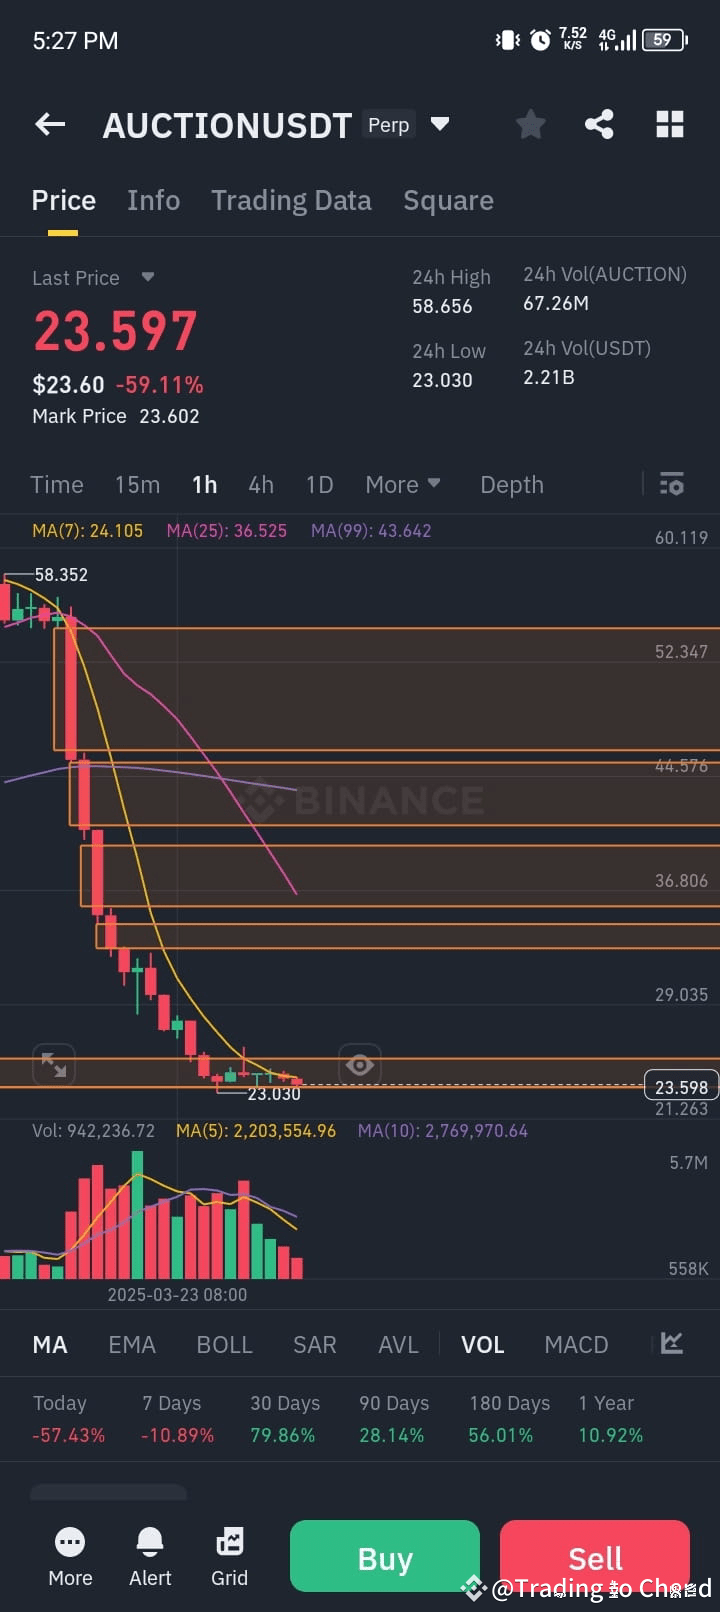Select the 4h interval

tap(261, 485)
